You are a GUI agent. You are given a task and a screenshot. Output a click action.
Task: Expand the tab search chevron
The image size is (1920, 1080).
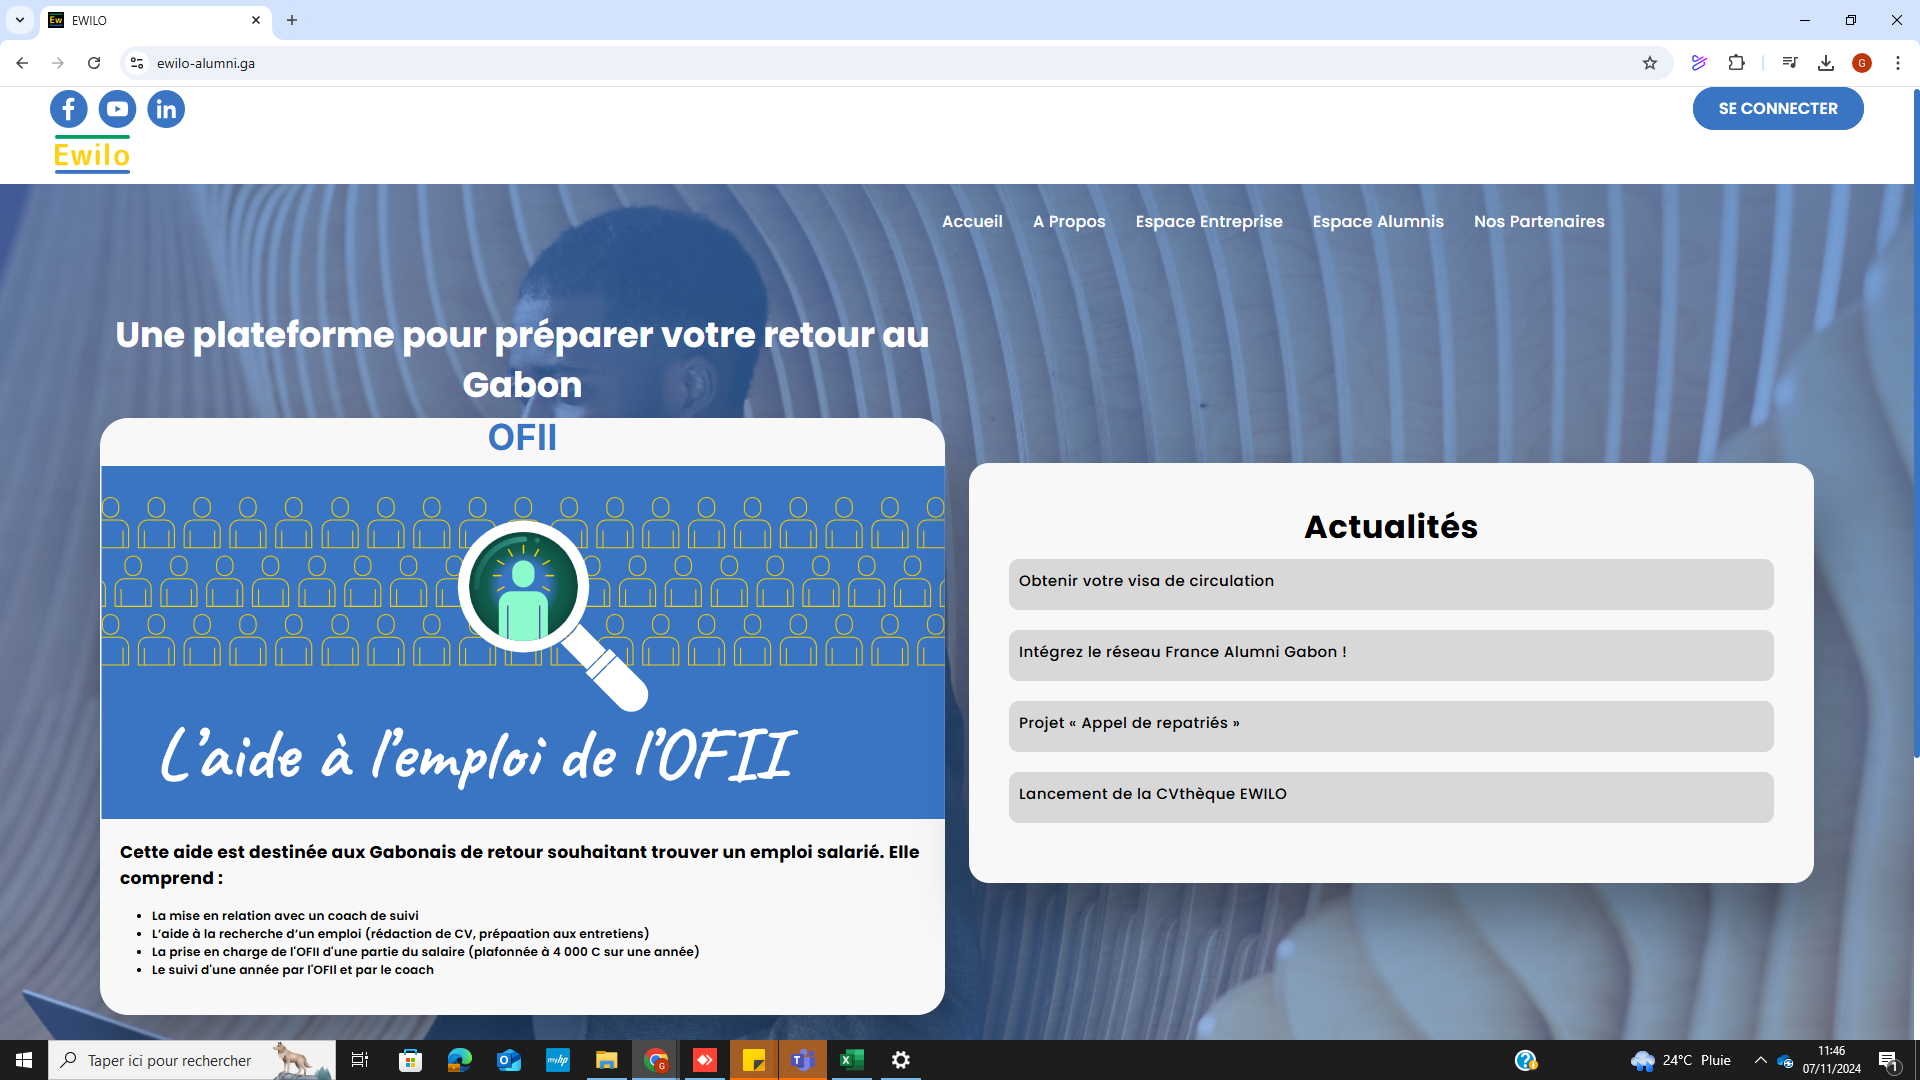pos(20,20)
